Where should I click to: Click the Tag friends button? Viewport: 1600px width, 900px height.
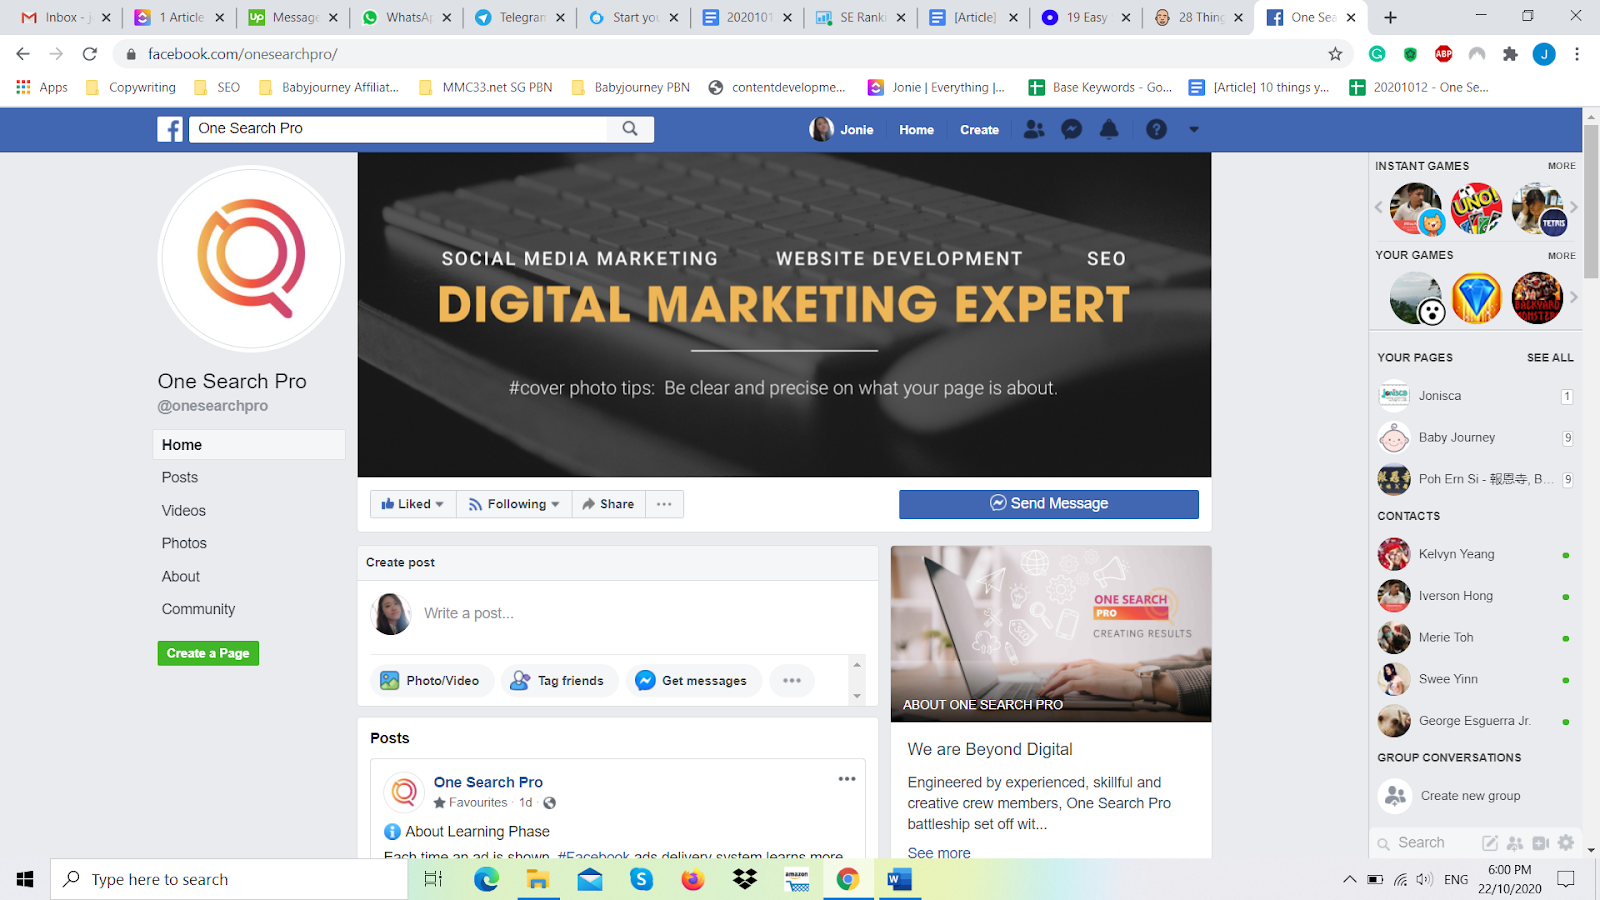pos(559,681)
